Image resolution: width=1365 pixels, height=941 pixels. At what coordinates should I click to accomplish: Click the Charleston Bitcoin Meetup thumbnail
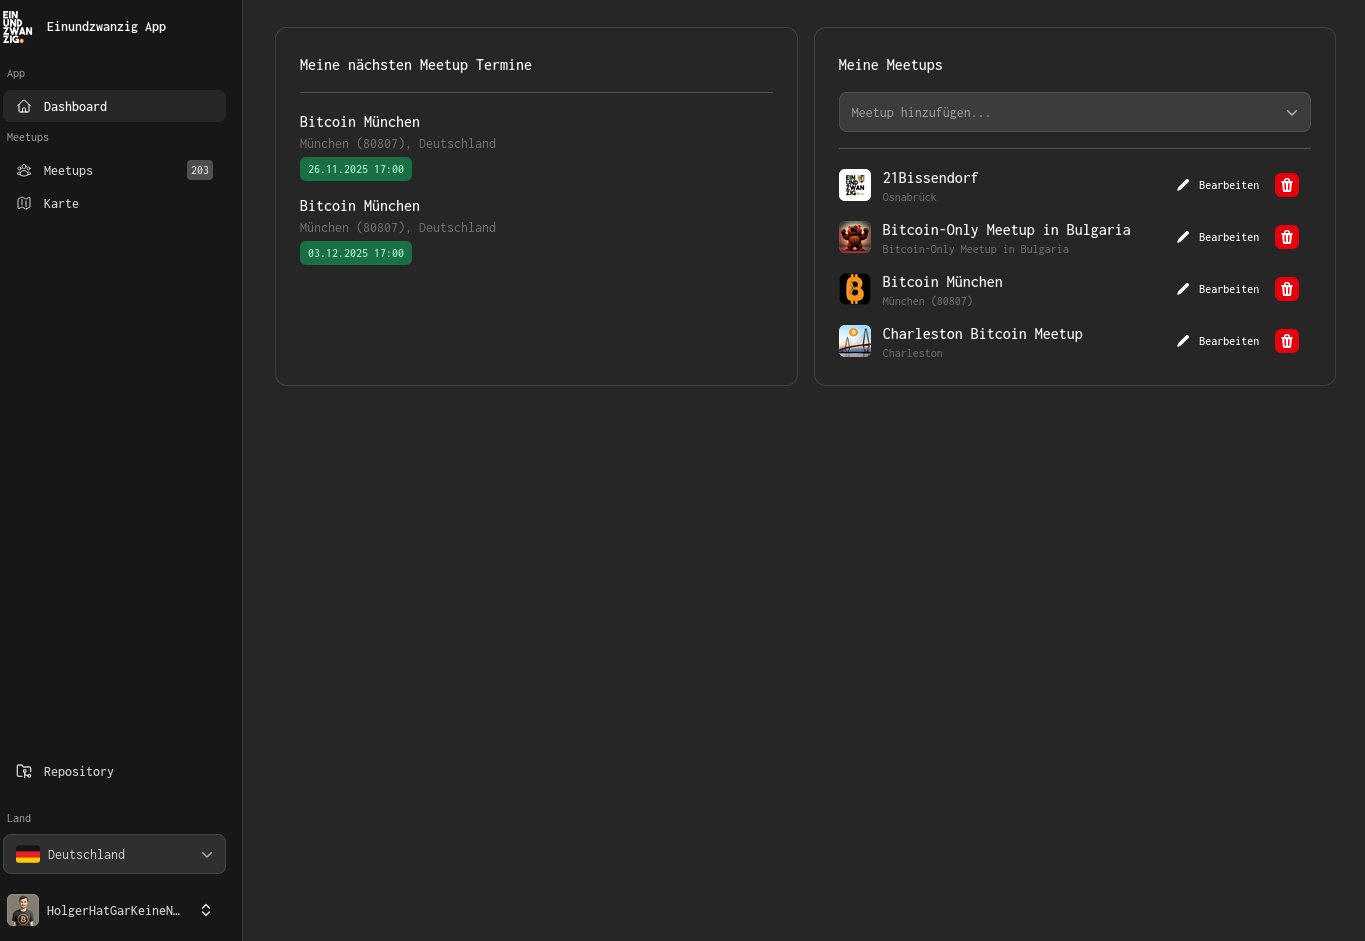[854, 341]
